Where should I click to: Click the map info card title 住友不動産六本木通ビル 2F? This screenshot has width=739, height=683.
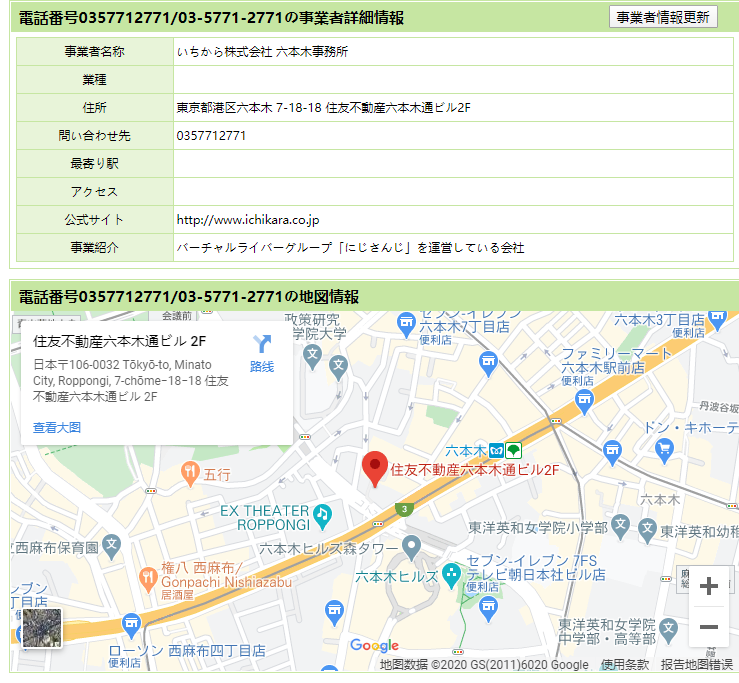119,341
